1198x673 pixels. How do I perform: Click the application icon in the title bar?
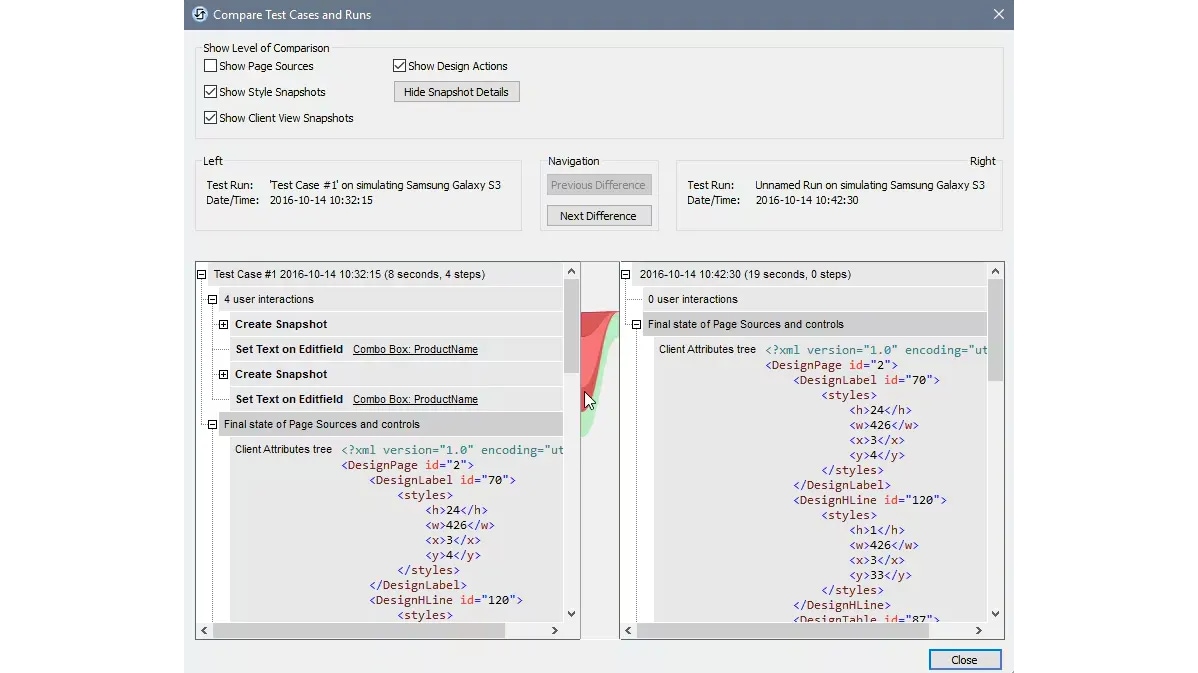coord(200,15)
